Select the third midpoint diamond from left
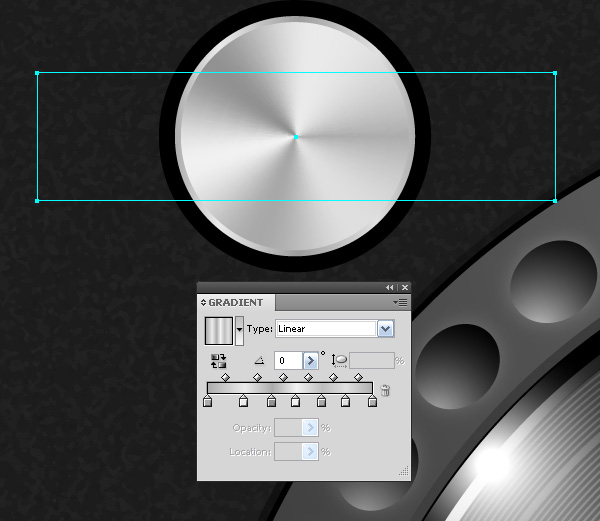This screenshot has height=521, width=600. tap(284, 378)
